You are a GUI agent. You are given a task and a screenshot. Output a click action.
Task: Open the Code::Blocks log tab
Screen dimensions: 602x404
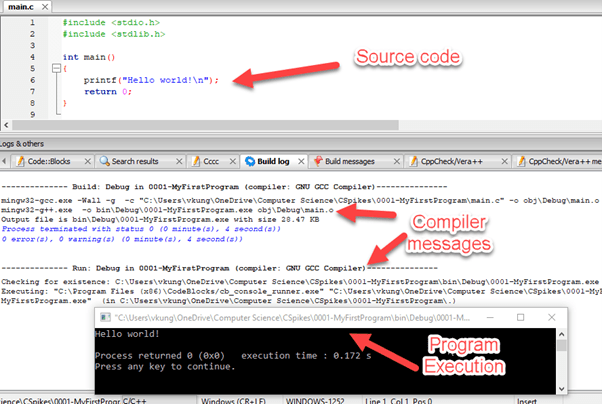[49, 160]
